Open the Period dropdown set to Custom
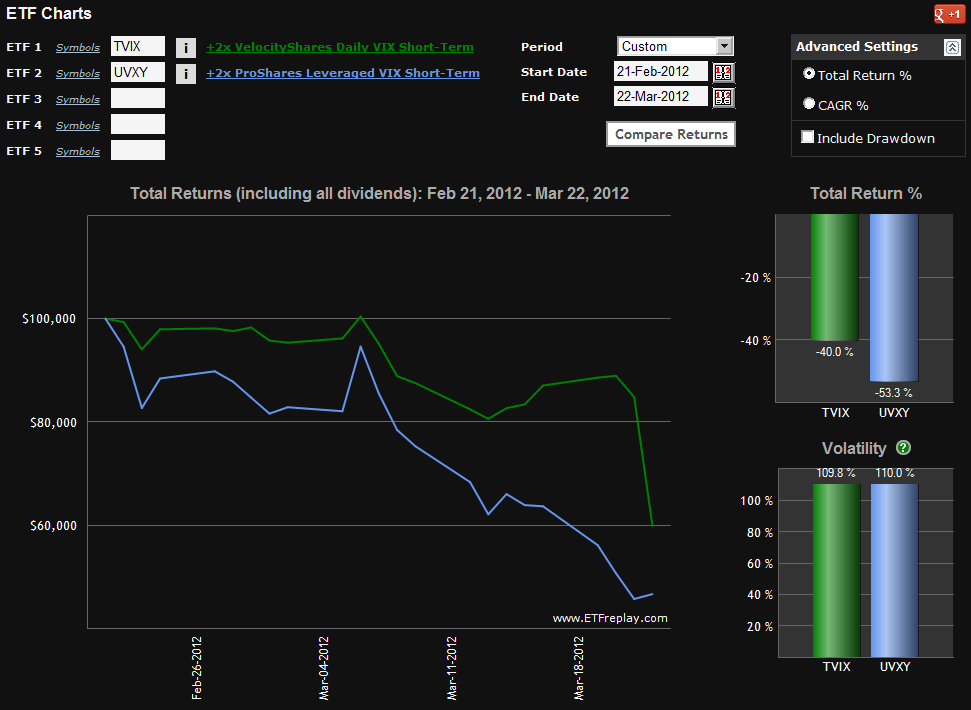The height and width of the screenshot is (710, 971). click(675, 46)
